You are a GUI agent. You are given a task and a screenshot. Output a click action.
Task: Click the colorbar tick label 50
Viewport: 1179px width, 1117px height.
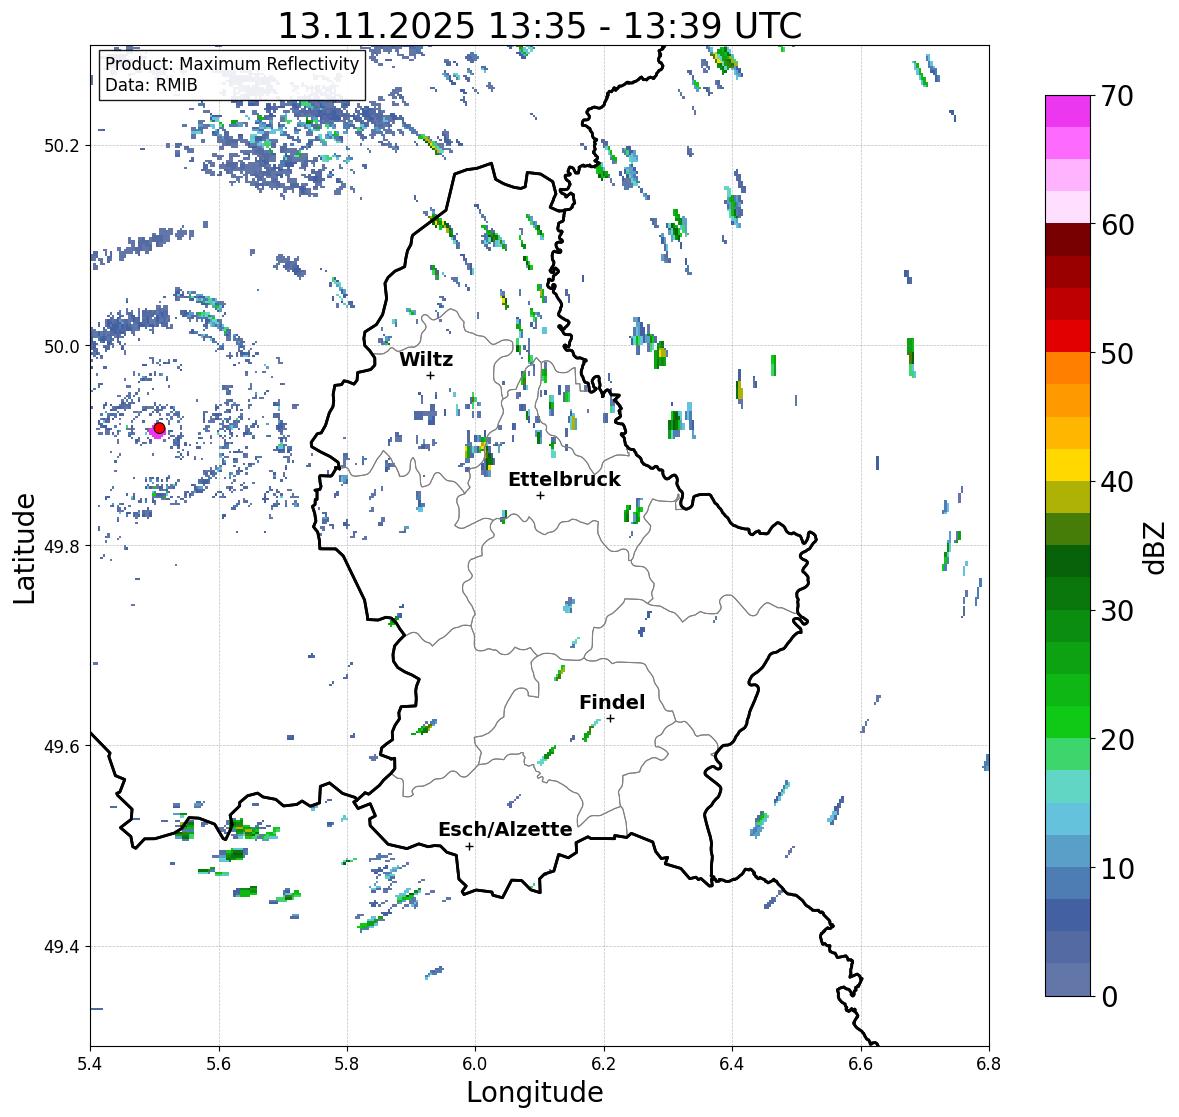[1117, 353]
